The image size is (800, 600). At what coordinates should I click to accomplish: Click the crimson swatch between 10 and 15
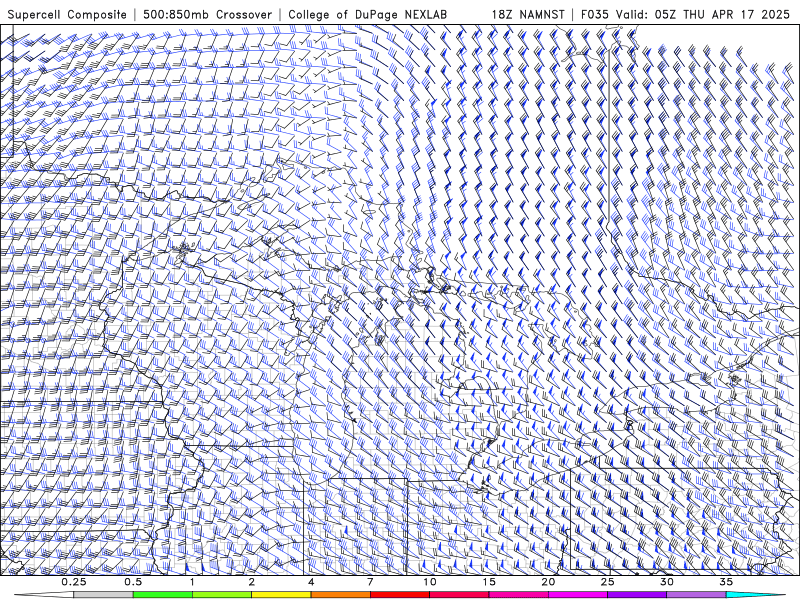click(459, 595)
